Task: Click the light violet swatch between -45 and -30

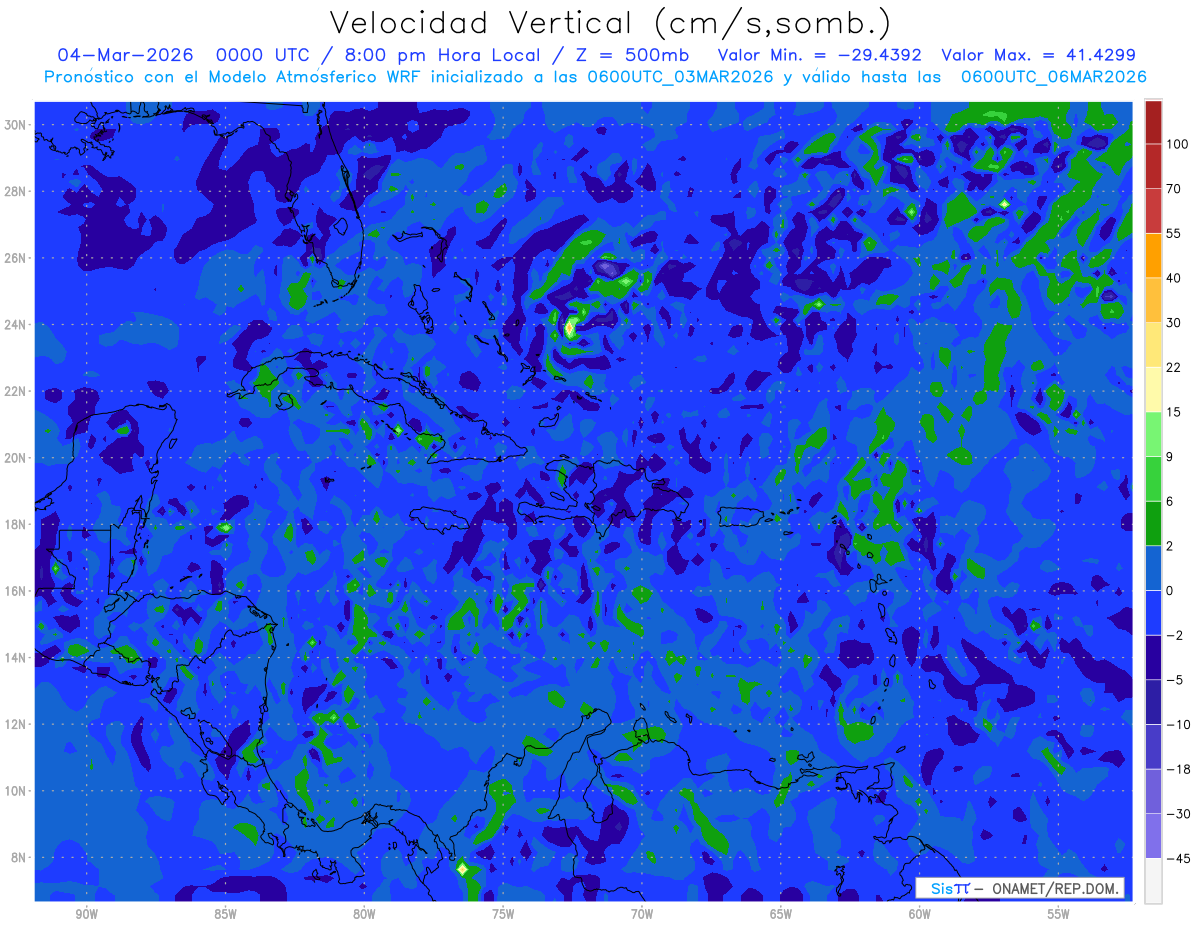Action: click(x=1153, y=836)
